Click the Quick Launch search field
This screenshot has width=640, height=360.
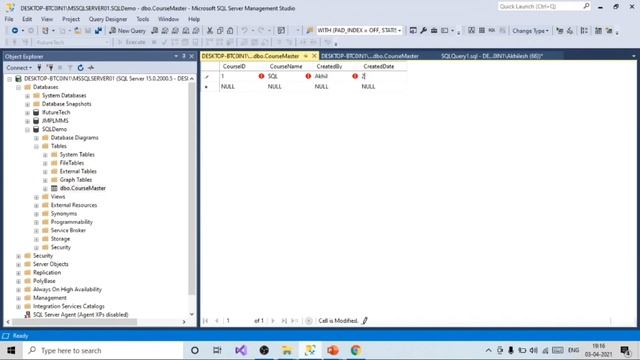[x=544, y=6]
